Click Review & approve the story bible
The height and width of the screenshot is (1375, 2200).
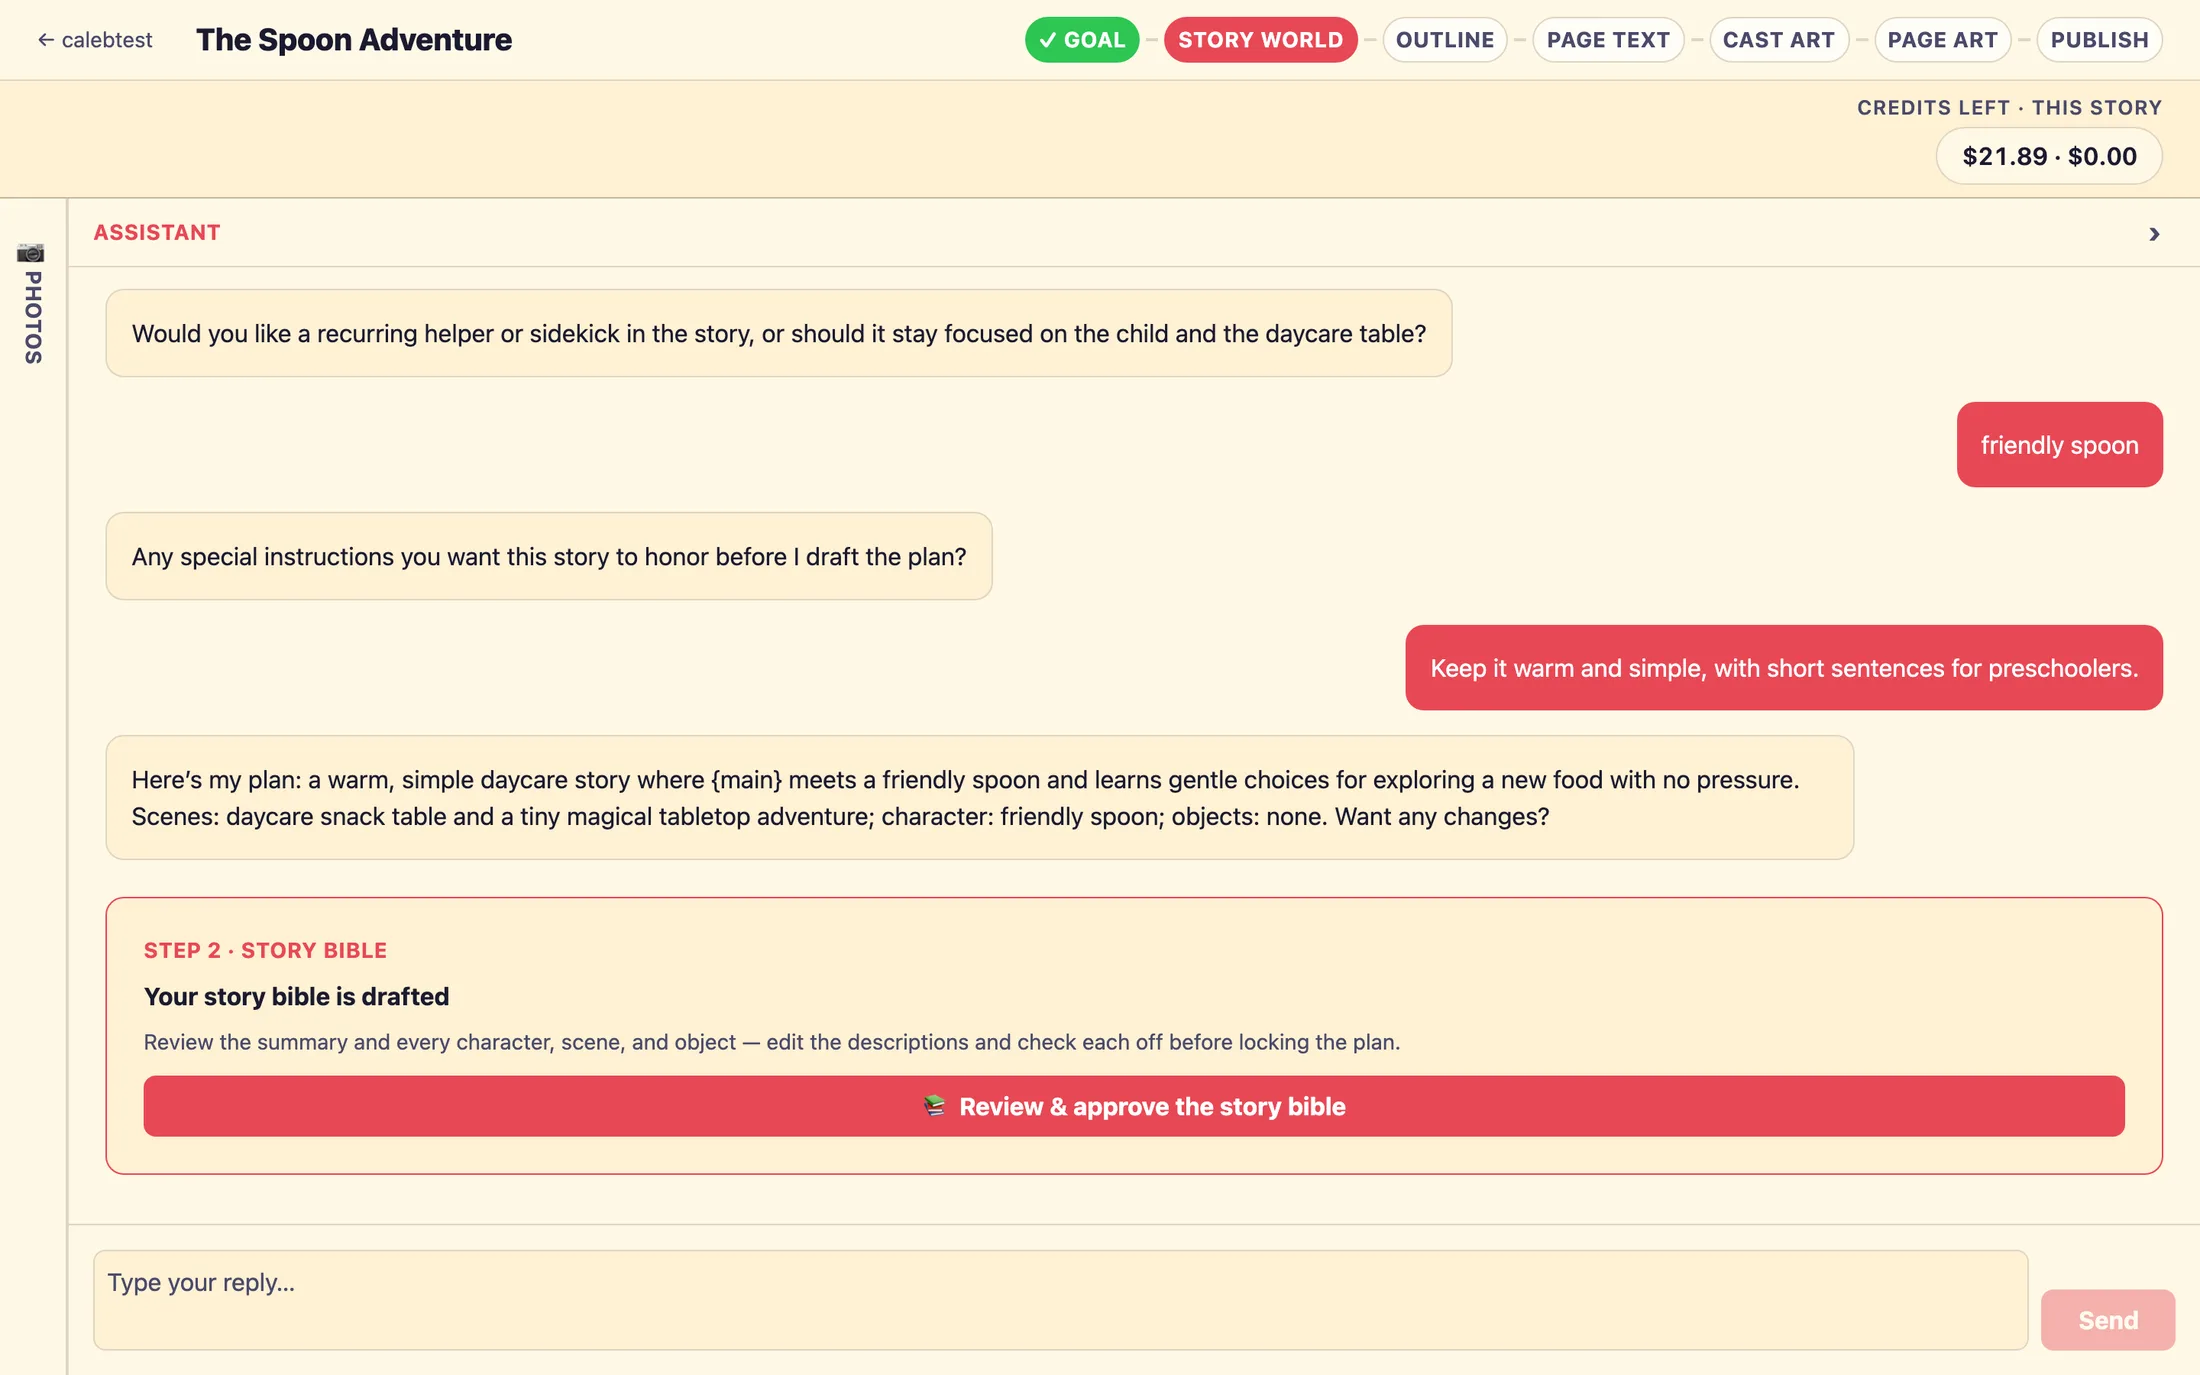click(1134, 1106)
